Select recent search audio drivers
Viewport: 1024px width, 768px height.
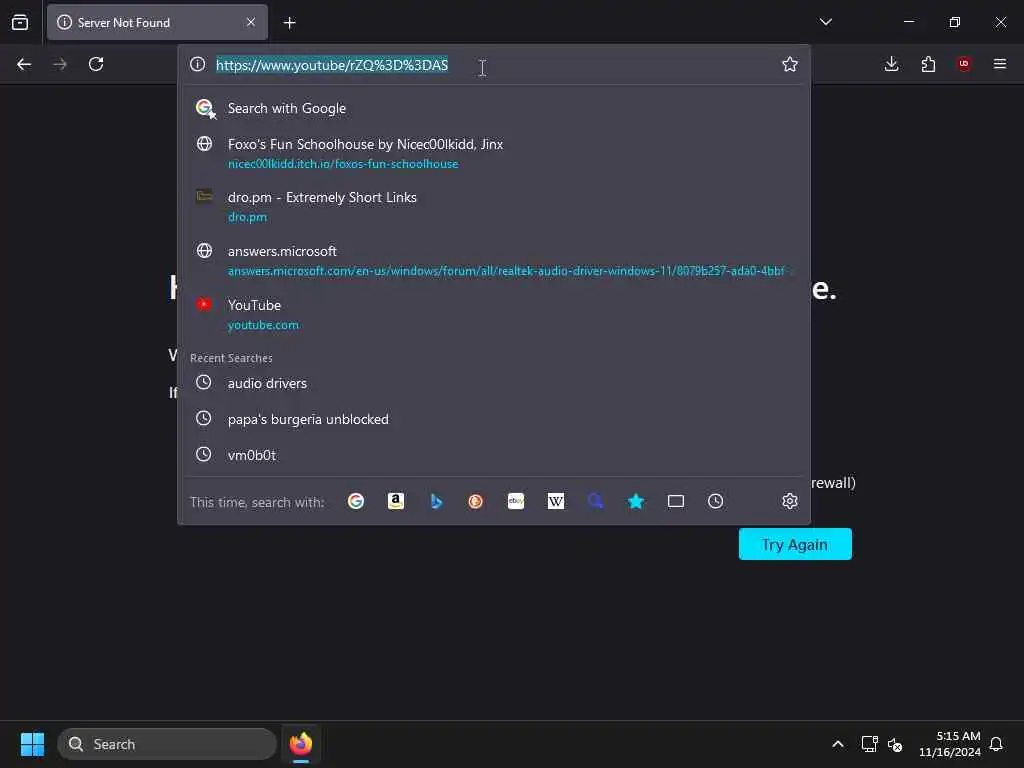tap(494, 383)
